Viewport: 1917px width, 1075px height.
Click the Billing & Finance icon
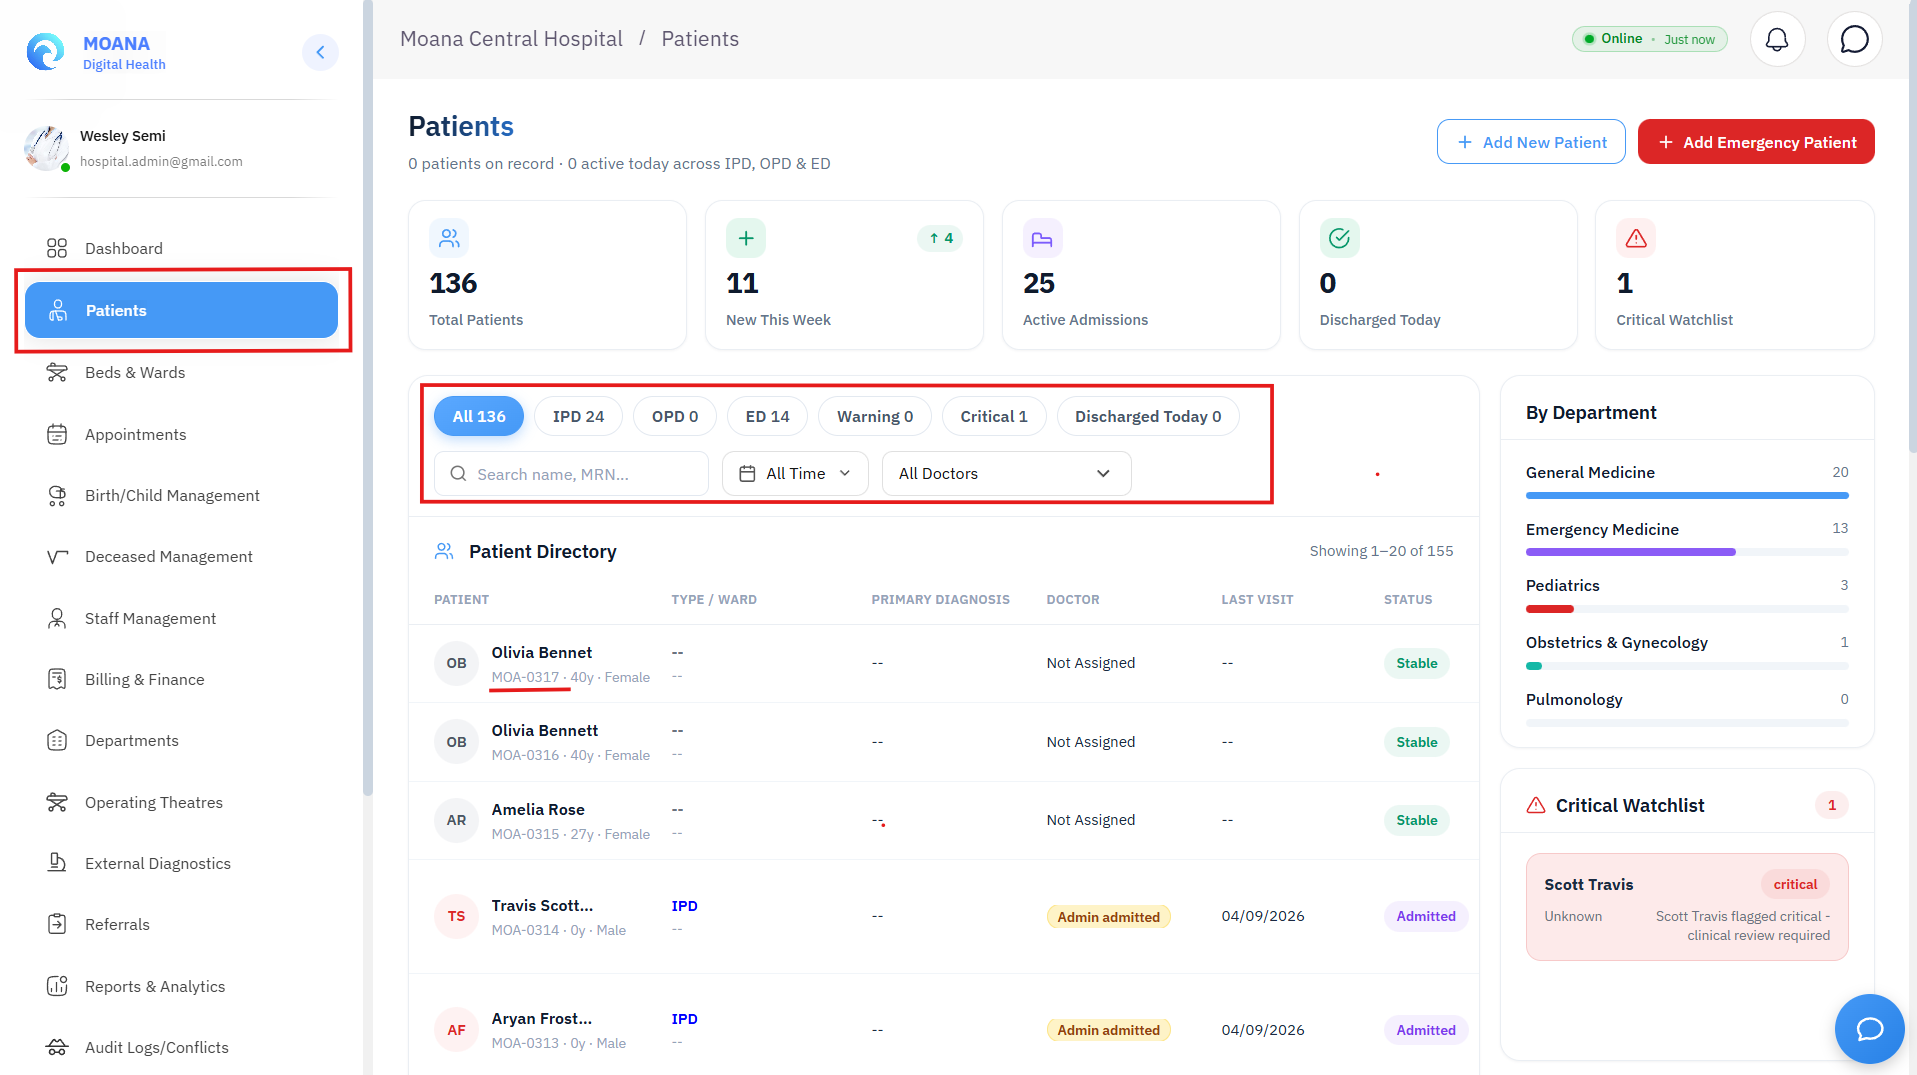click(57, 679)
